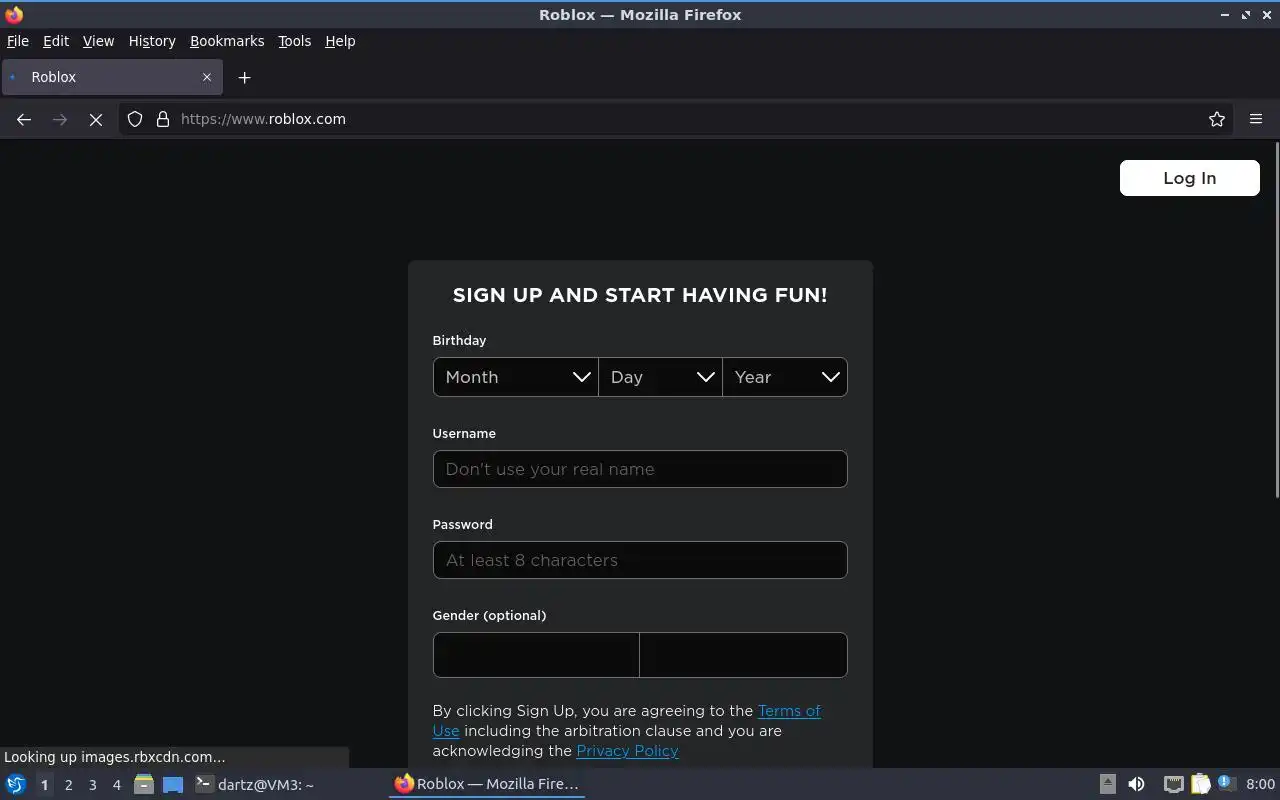Viewport: 1280px width, 800px height.
Task: Open the taskbar start menu icon
Action: [15, 784]
